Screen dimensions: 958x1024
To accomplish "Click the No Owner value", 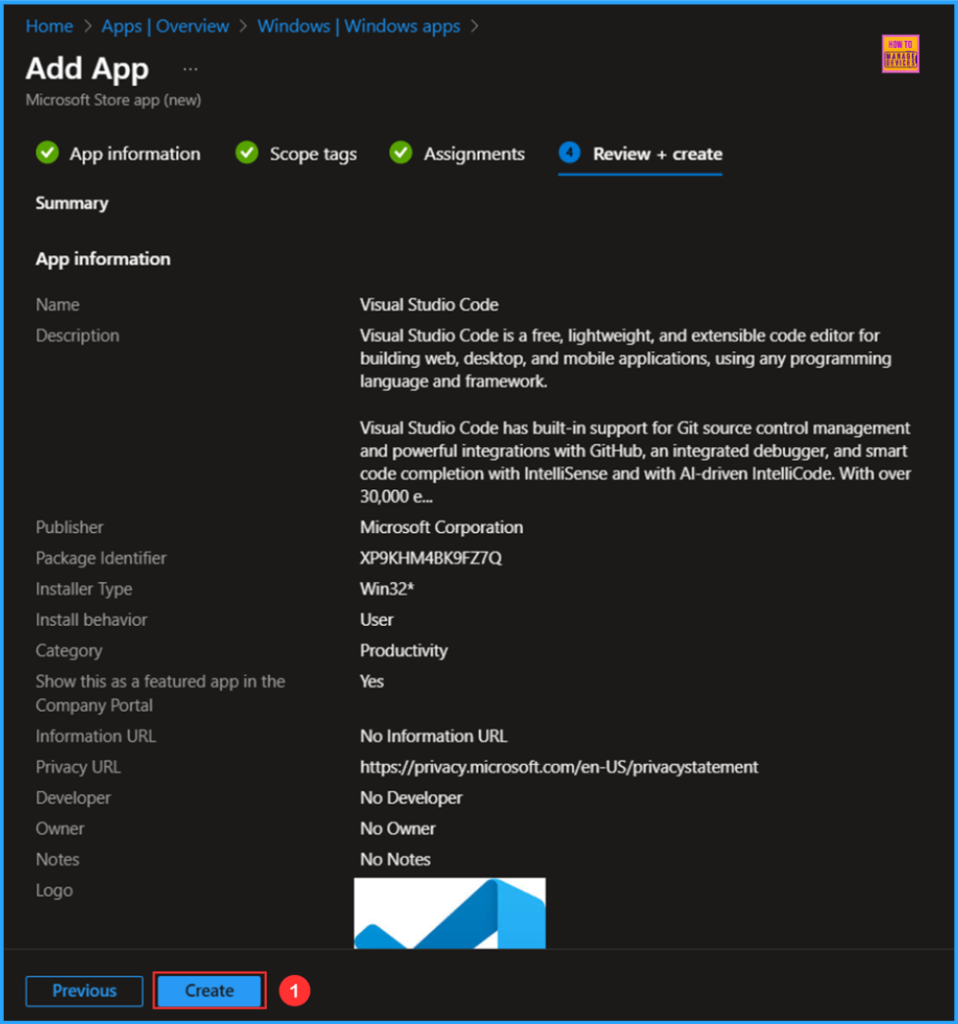I will 397,829.
